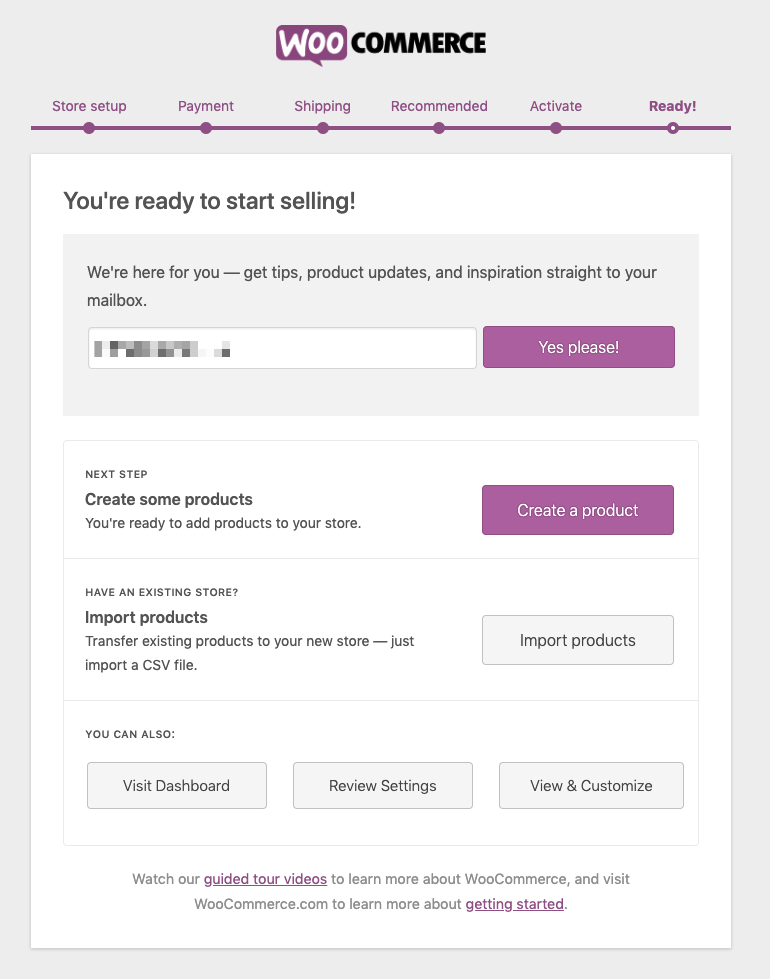This screenshot has width=770, height=979.
Task: Select the Recommended step
Action: tap(439, 106)
